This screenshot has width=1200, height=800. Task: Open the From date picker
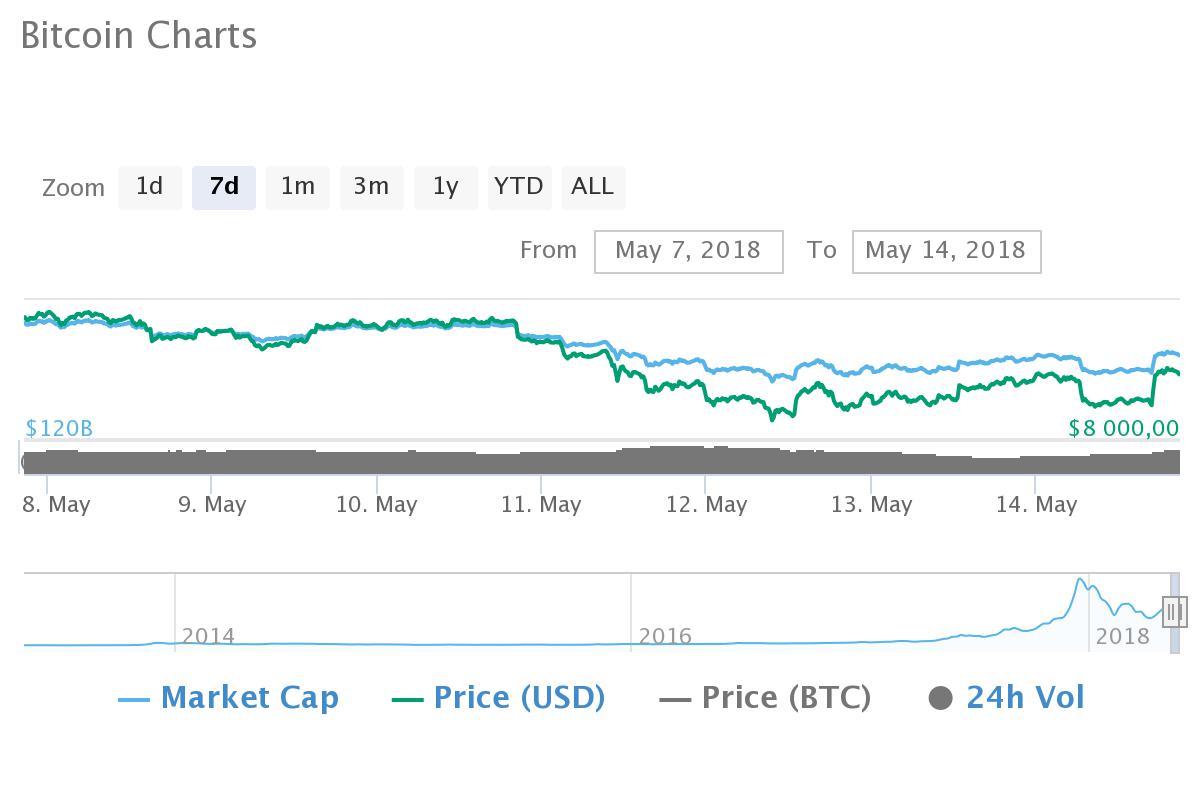688,251
